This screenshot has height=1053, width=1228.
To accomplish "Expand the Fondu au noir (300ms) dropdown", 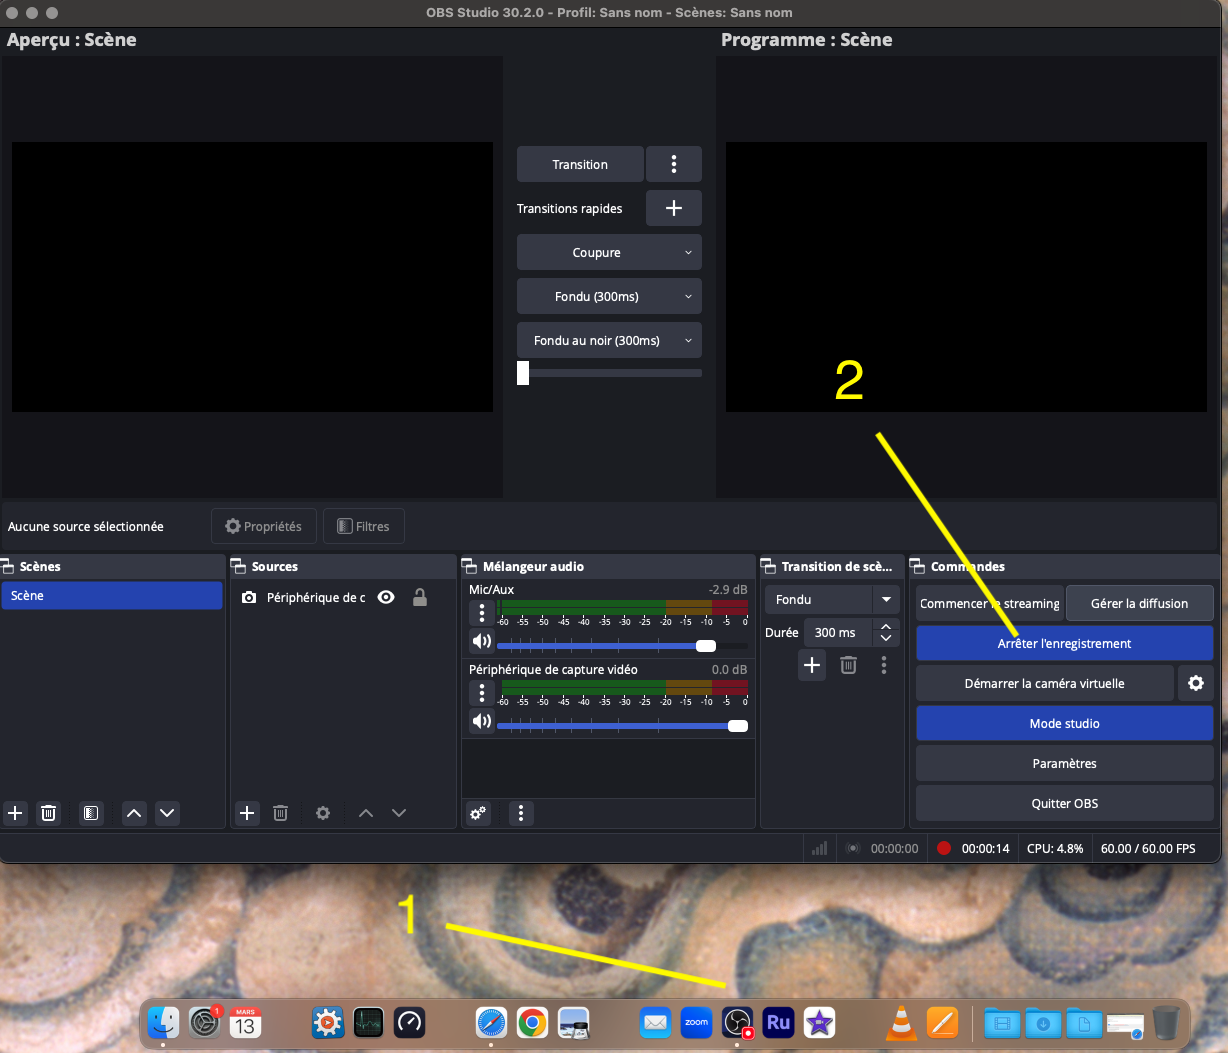I will [688, 341].
